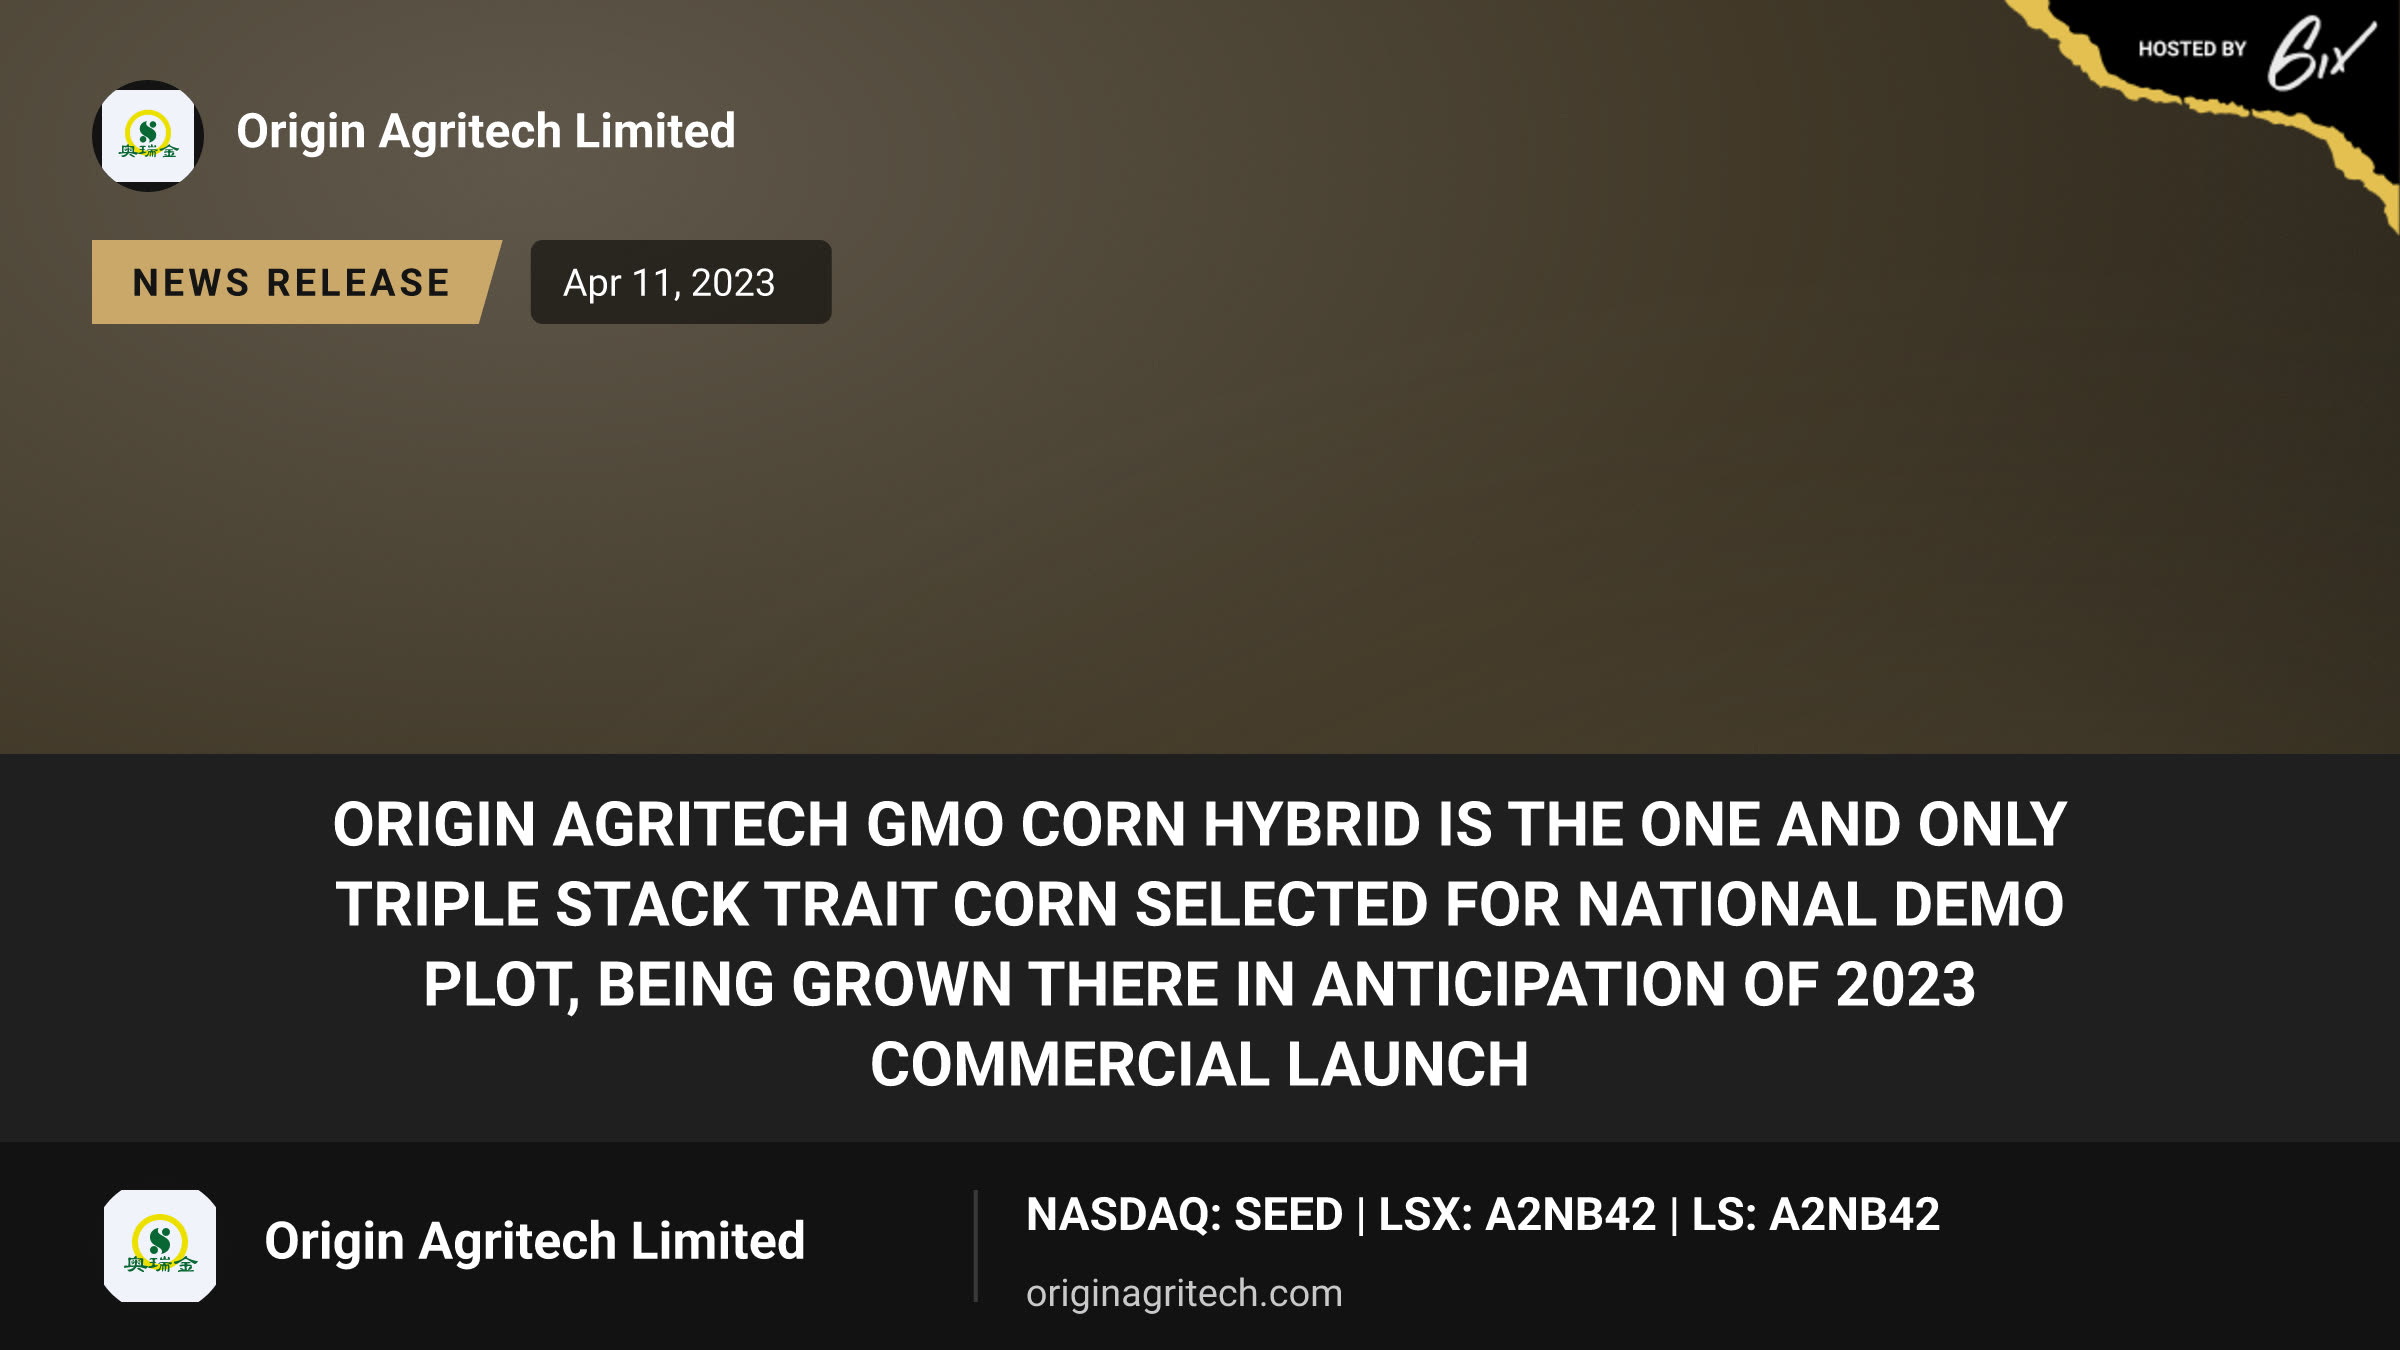Viewport: 2400px width, 1350px height.
Task: Click the Origin Agritech logo in footer
Action: (160, 1245)
